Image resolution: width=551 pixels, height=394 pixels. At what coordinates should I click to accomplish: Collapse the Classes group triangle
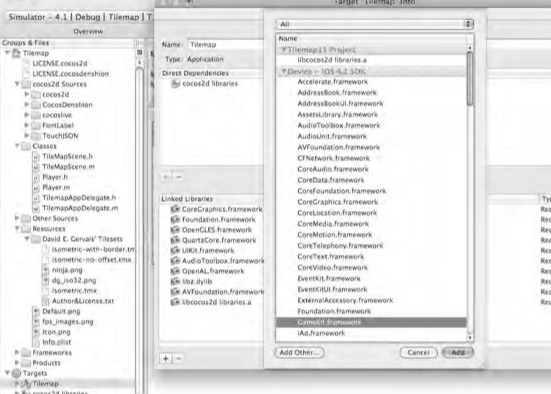(17, 146)
